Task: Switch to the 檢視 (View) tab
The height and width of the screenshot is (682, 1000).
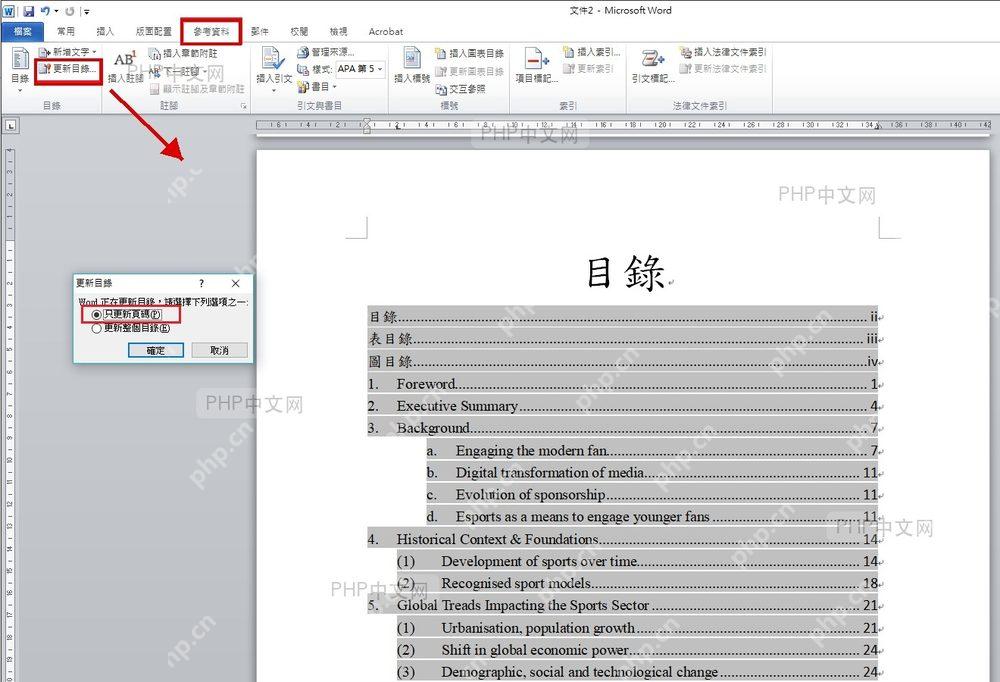Action: click(x=338, y=31)
